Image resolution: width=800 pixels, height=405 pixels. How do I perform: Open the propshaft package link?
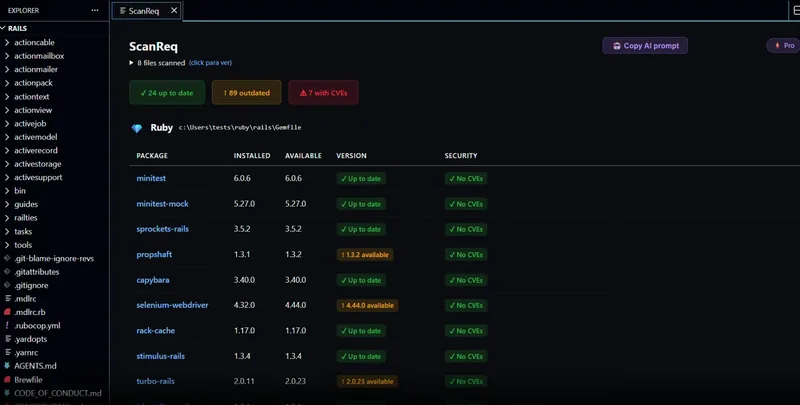(154, 255)
